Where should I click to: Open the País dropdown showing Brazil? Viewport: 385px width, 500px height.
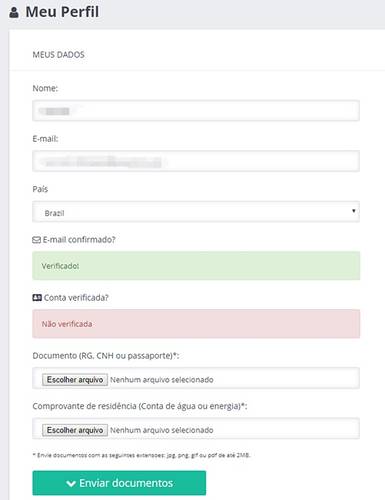[196, 212]
